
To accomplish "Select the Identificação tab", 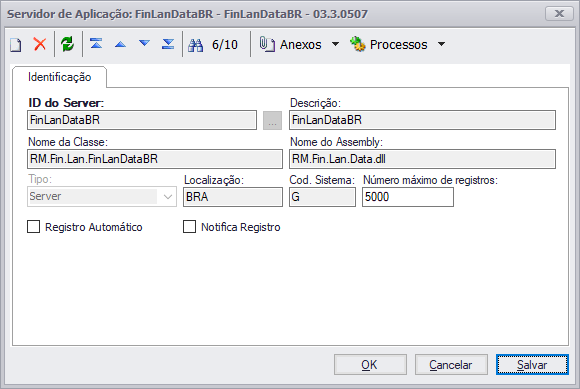I will [60, 77].
